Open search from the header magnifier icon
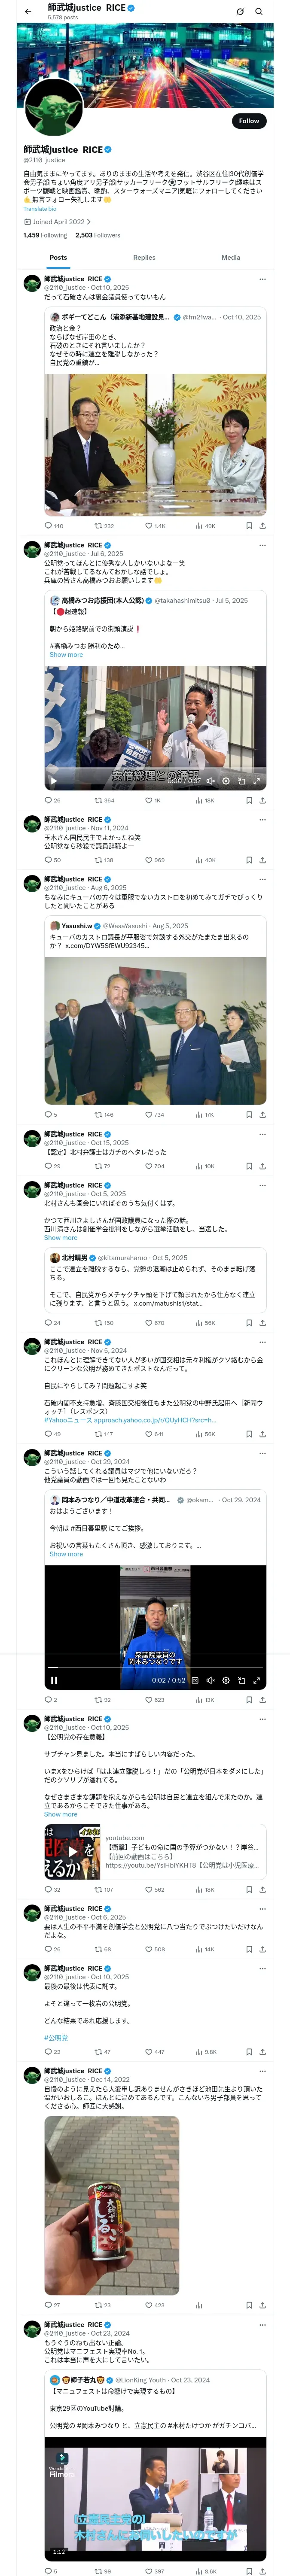Viewport: 290px width, 2576px height. pos(259,11)
